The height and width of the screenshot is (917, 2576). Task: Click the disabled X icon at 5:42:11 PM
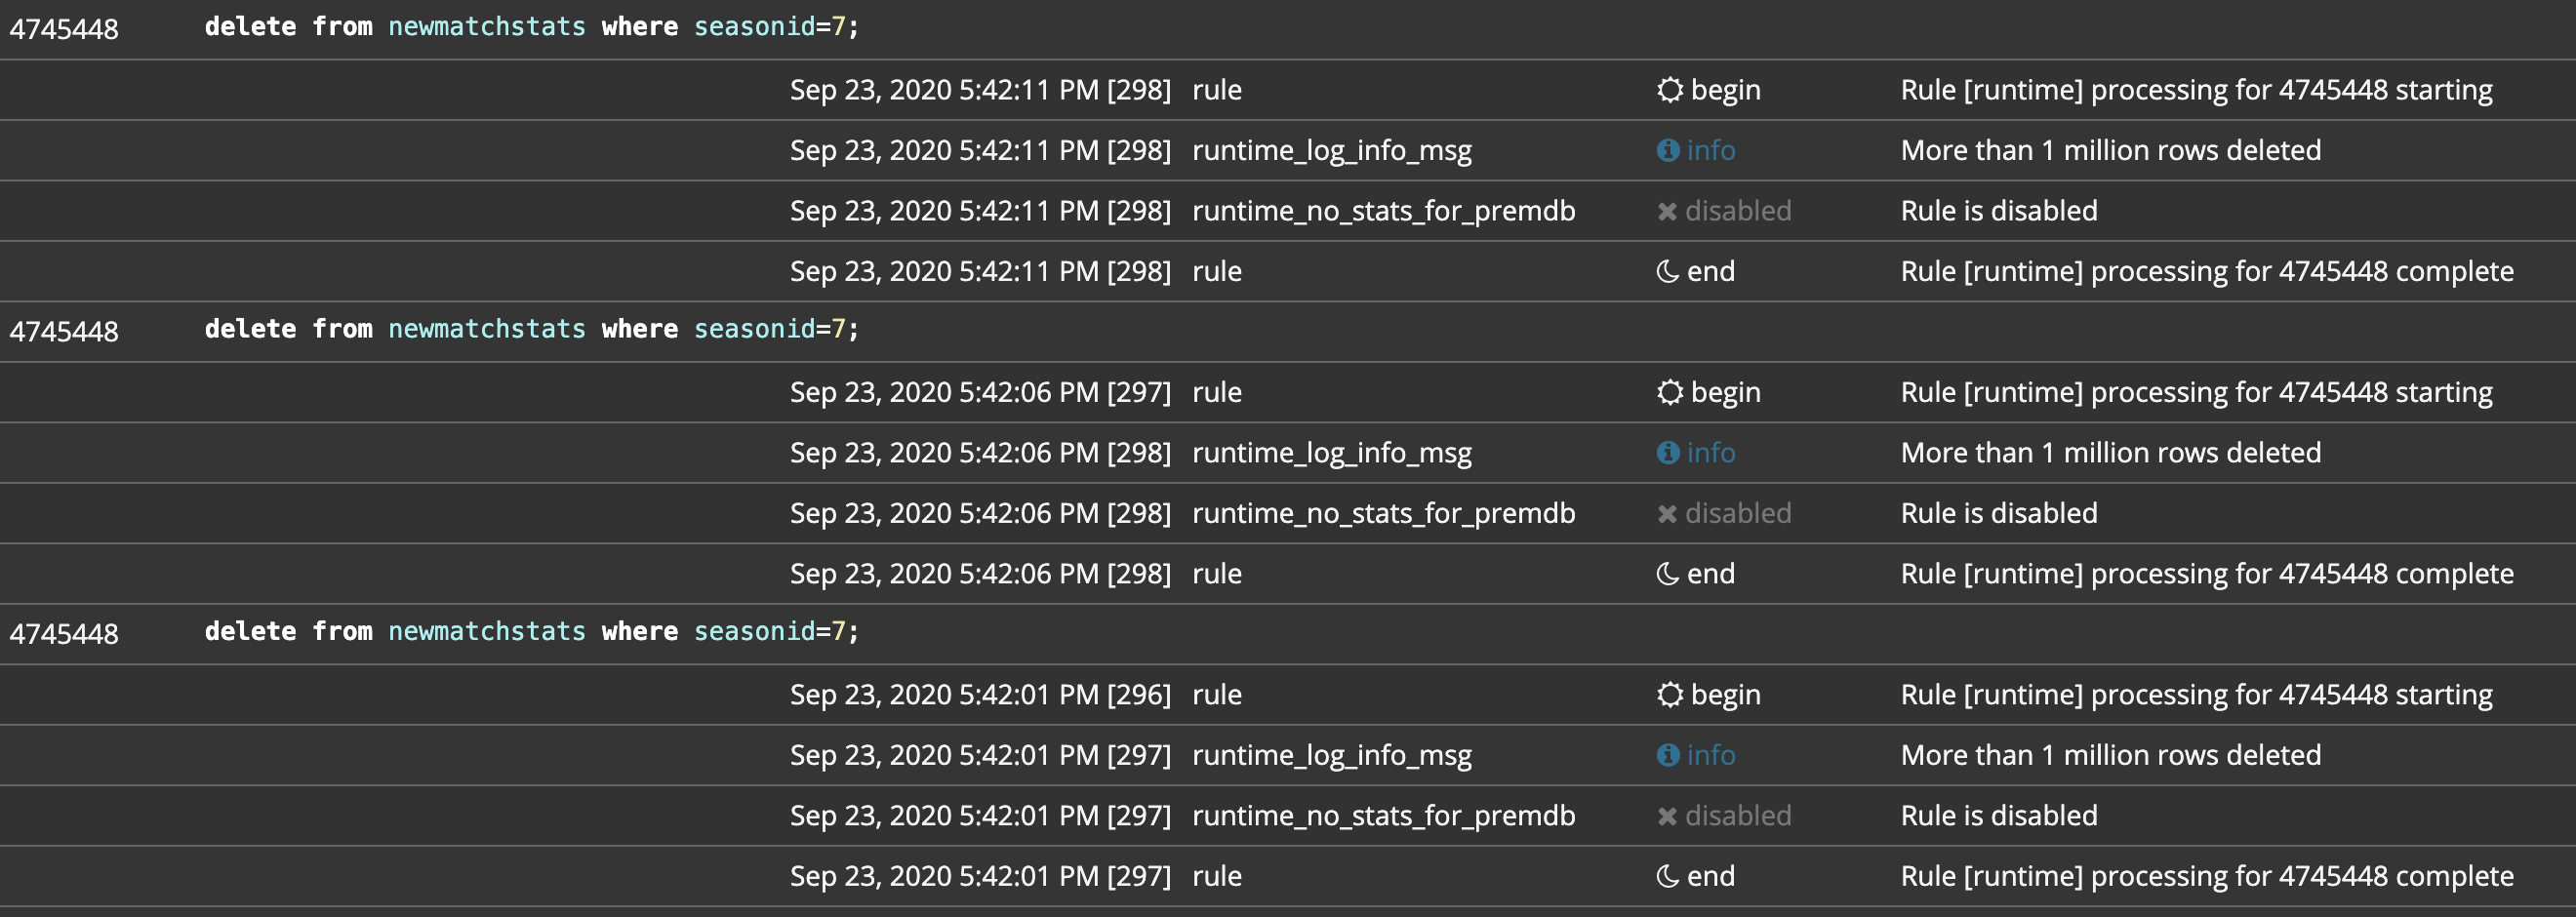pyautogui.click(x=1667, y=211)
